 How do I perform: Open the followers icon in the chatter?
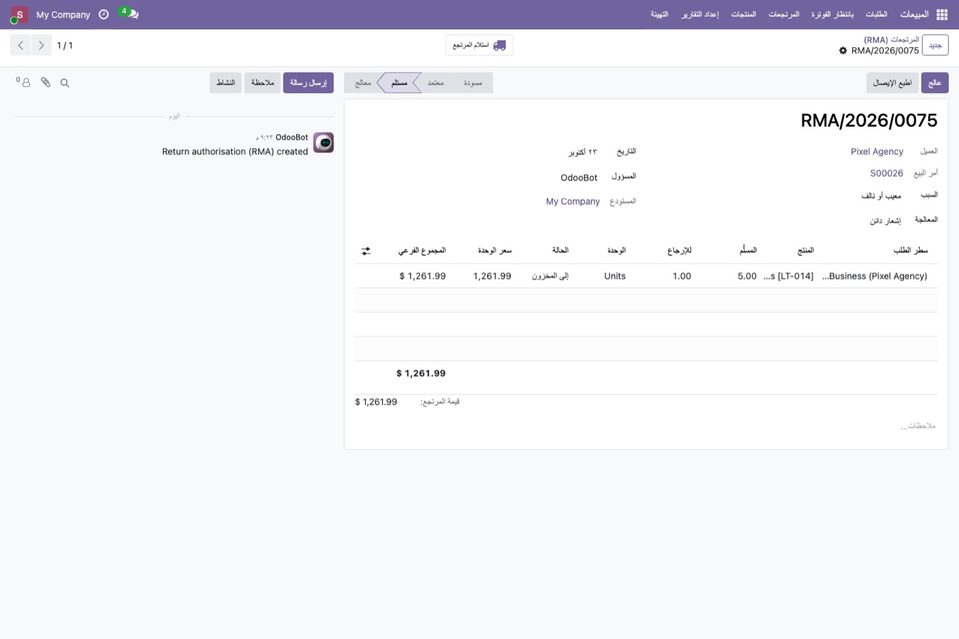23,82
